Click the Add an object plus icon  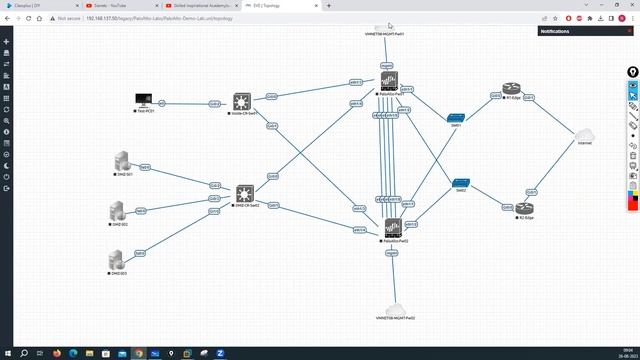coord(6,42)
